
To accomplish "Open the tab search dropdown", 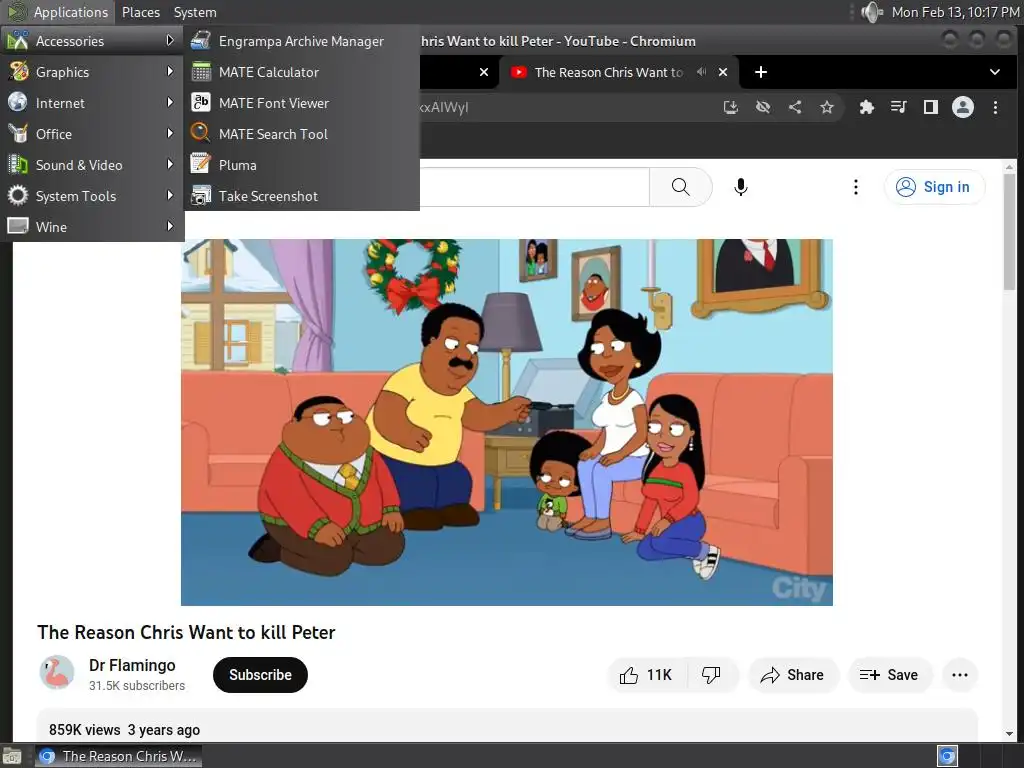I will click(995, 72).
